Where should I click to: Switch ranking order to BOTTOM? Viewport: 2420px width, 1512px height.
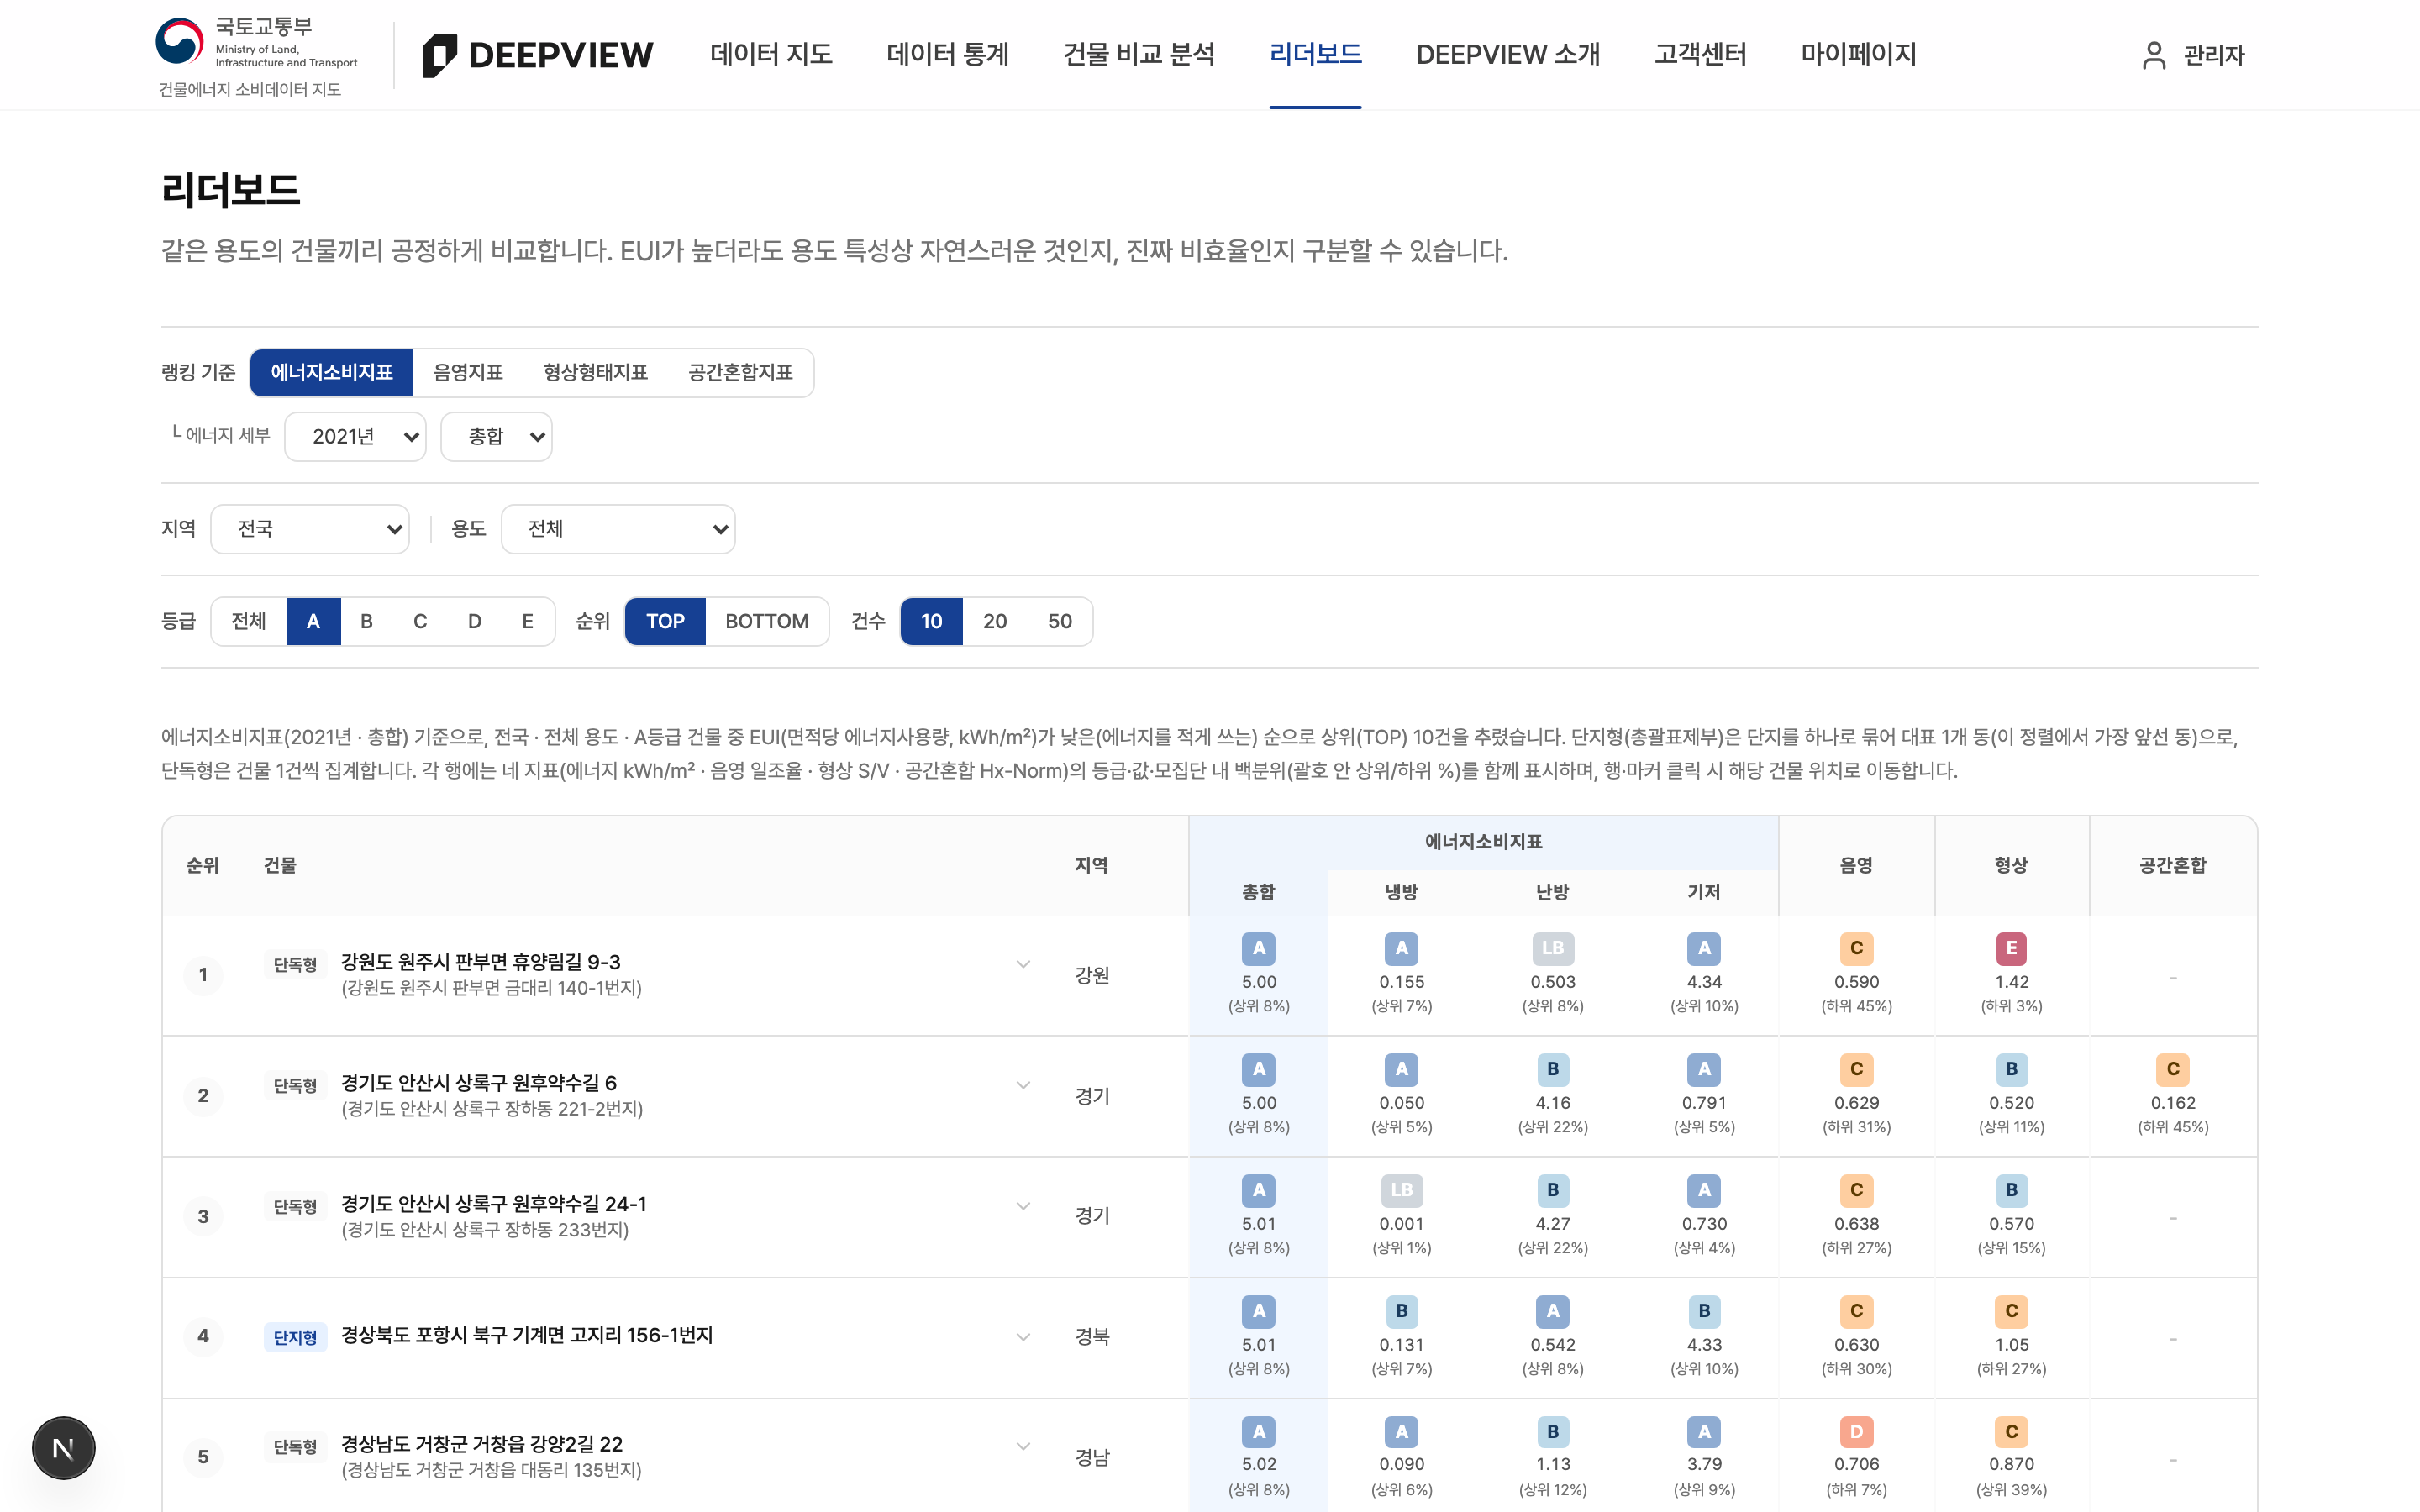point(767,622)
